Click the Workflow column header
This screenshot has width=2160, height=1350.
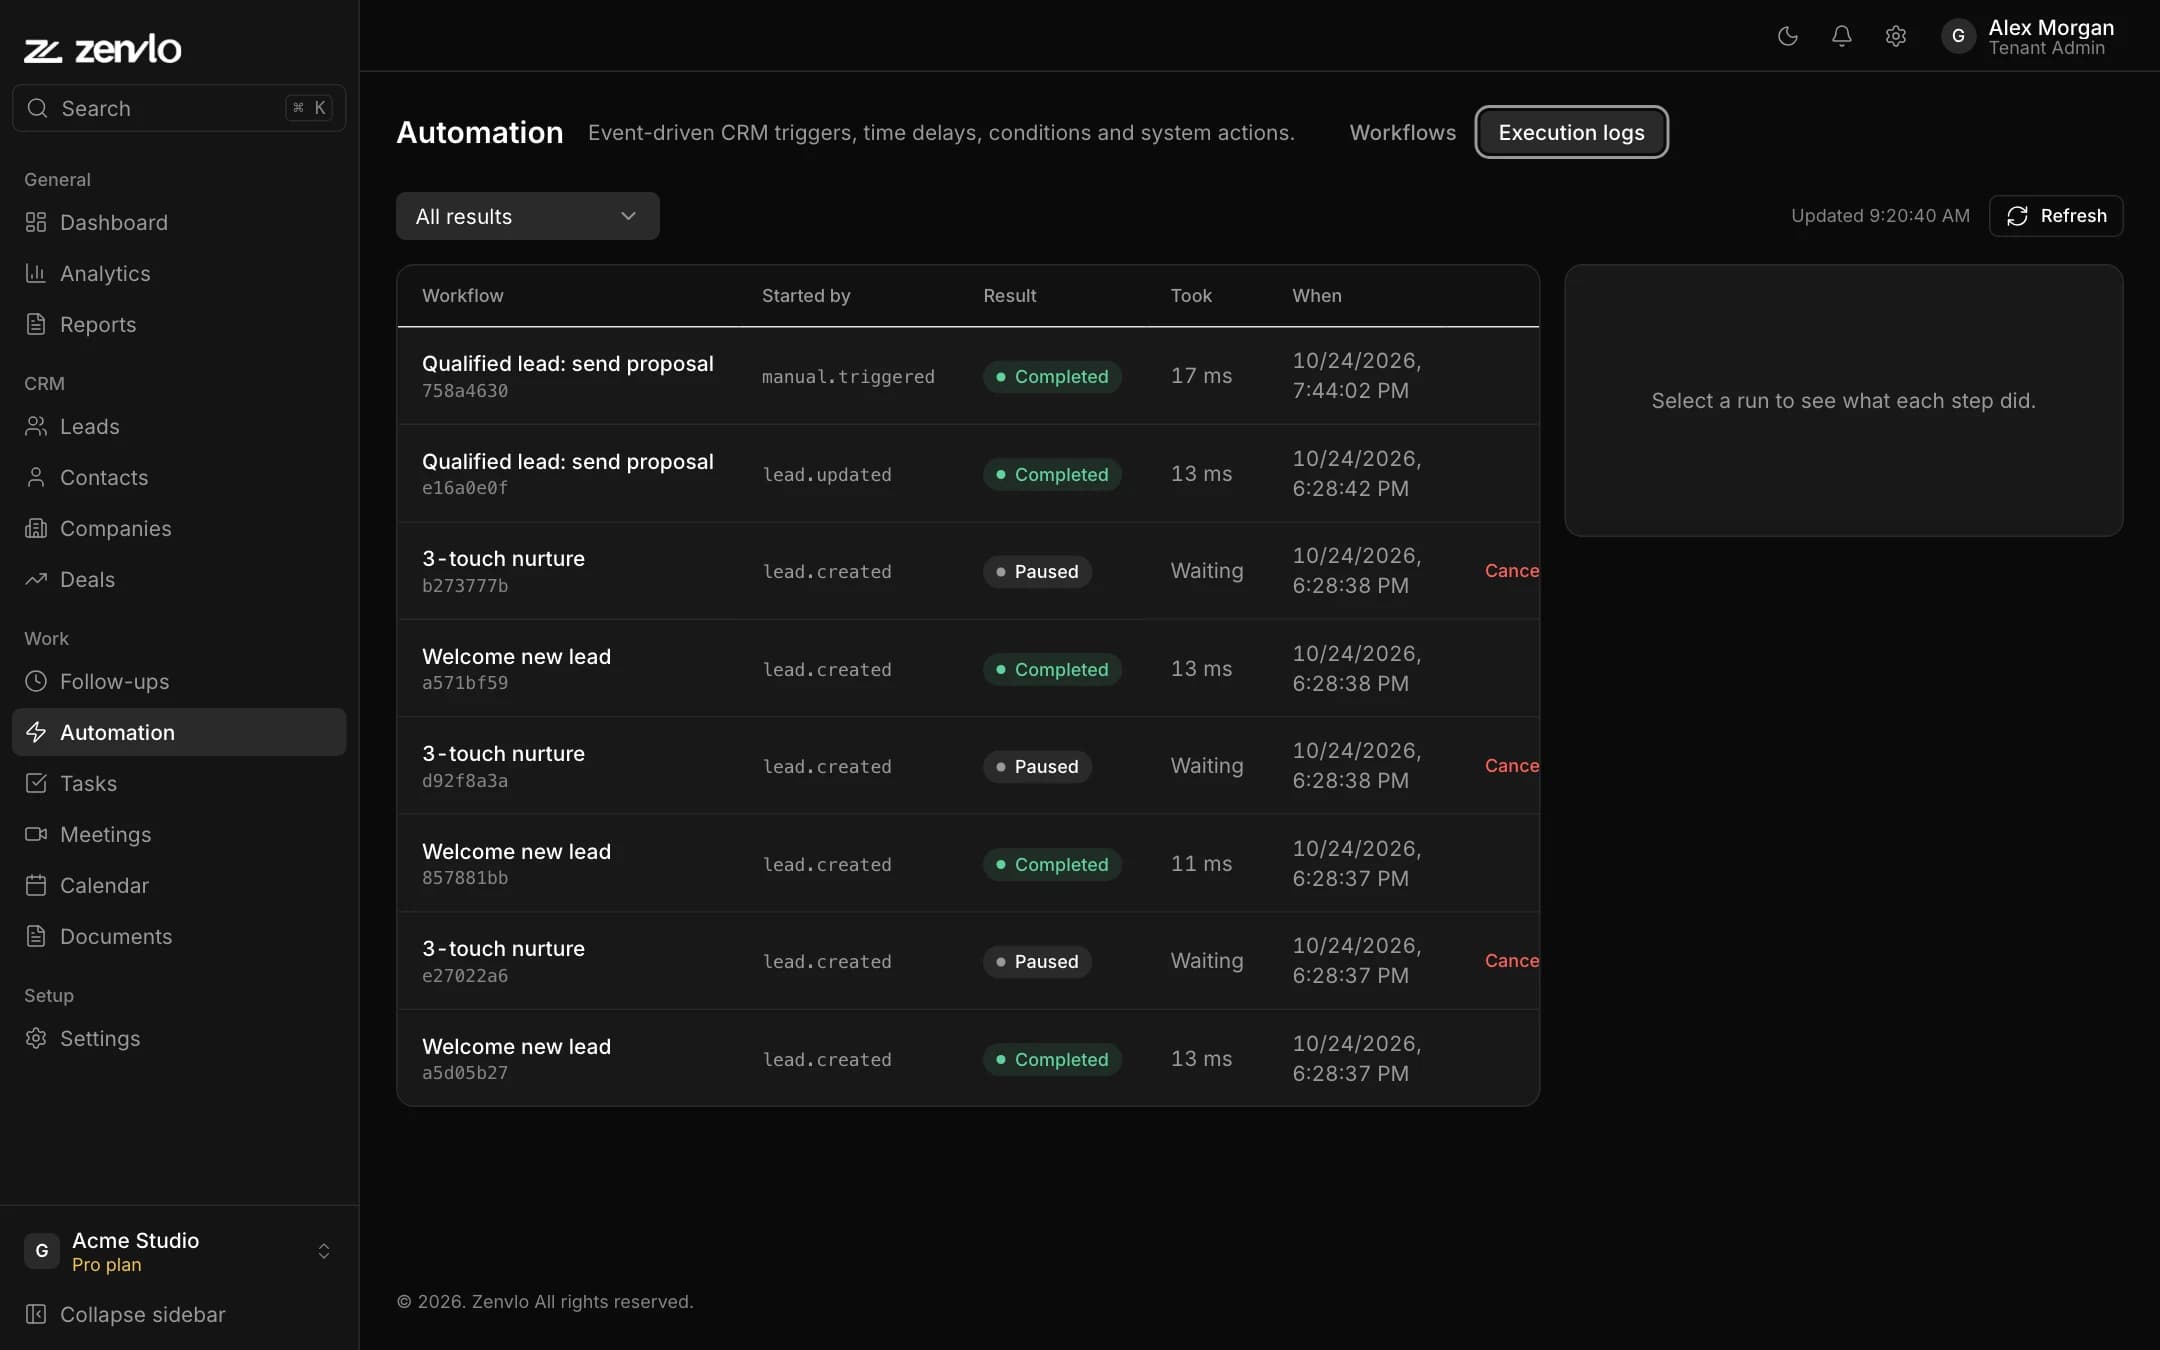tap(463, 296)
